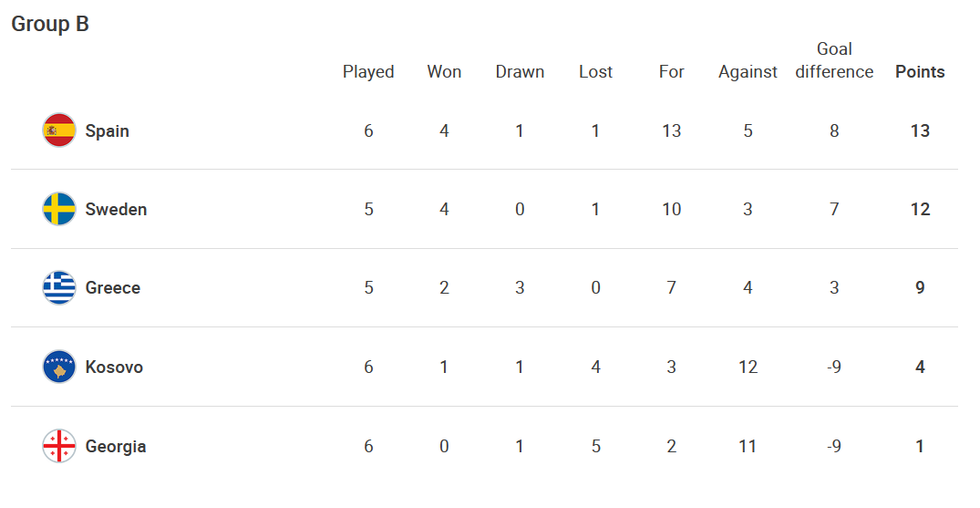Click the Goal difference column header
Image resolution: width=980 pixels, height=508 pixels.
[834, 61]
